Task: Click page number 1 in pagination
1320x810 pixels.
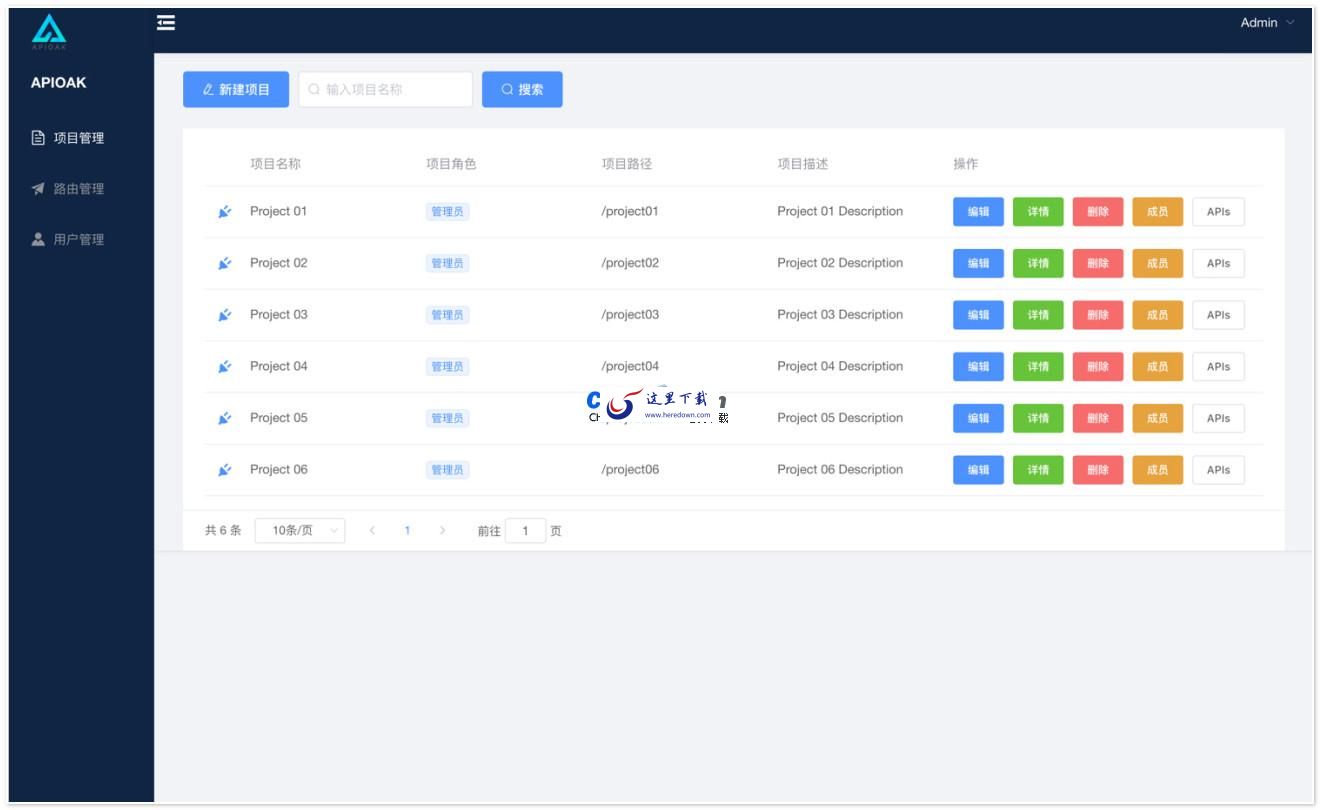Action: [x=406, y=530]
